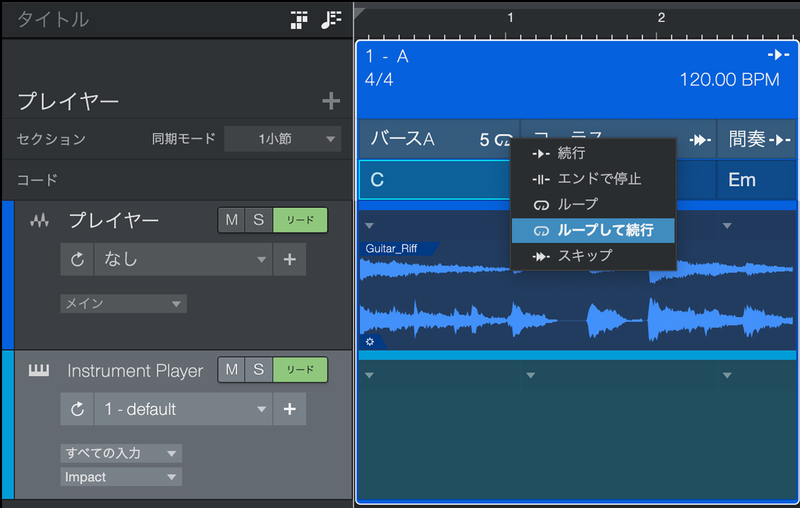
Task: Mute the プレイヤー audio track
Action: [x=232, y=220]
